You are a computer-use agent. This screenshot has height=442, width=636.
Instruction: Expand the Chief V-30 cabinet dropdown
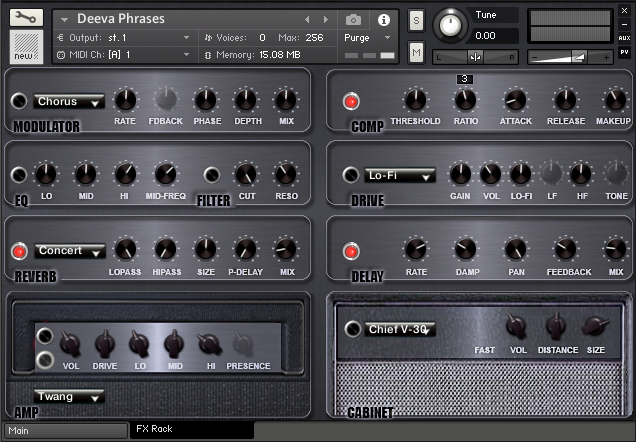400,329
